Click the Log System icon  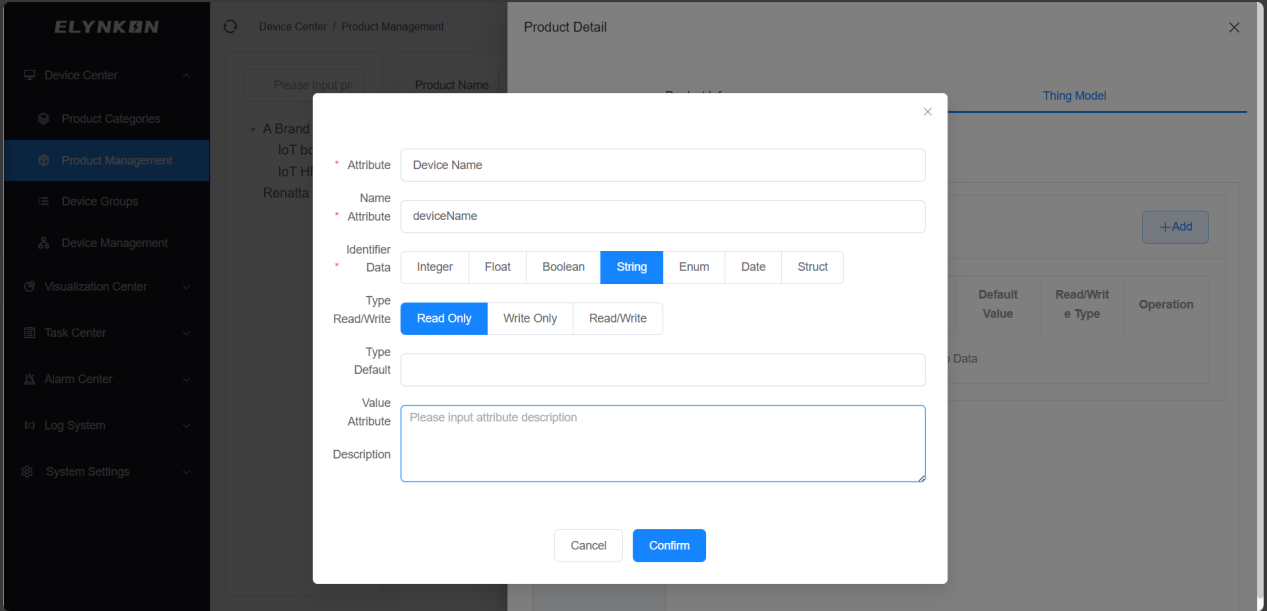[x=29, y=425]
